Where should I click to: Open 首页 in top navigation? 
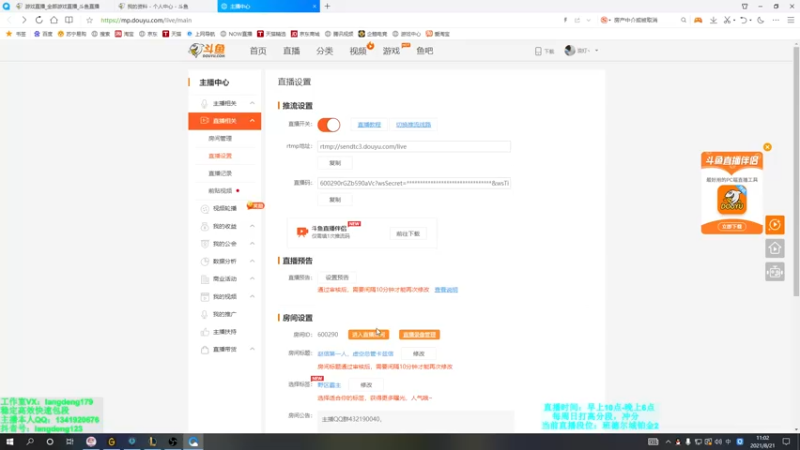pos(258,51)
